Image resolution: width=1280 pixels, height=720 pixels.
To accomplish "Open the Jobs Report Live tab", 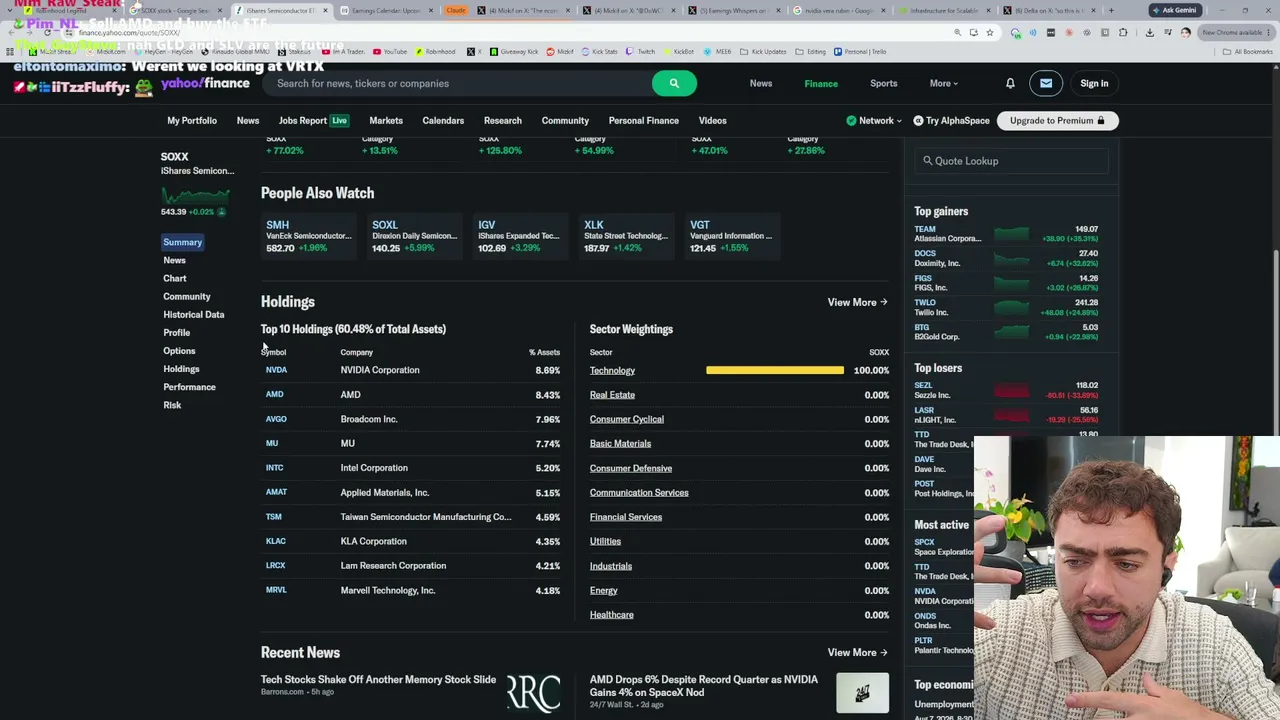I will 313,121.
